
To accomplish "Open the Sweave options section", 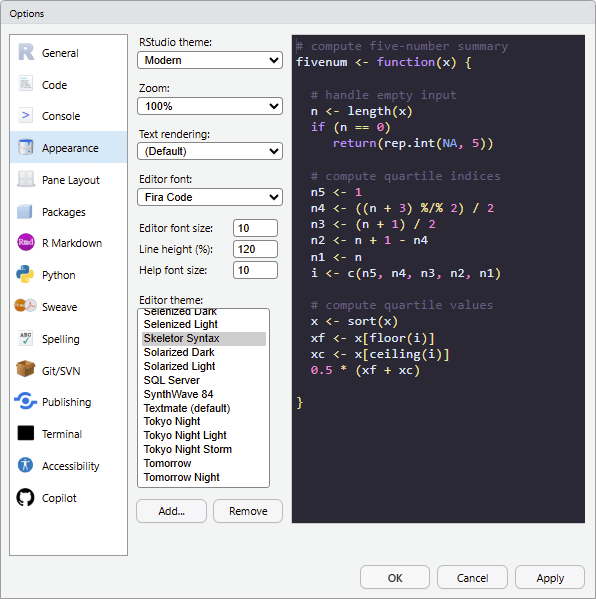I will tap(69, 307).
